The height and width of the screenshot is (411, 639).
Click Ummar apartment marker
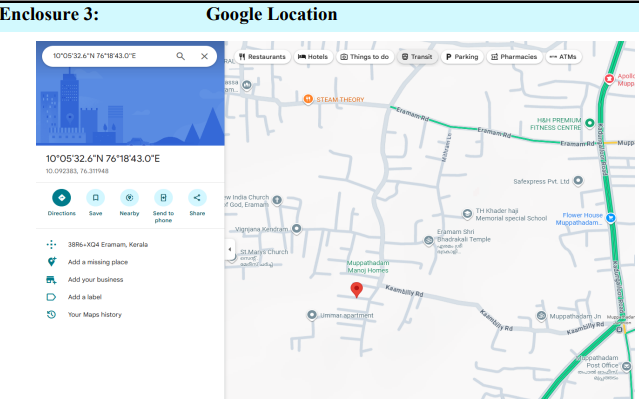pos(312,315)
